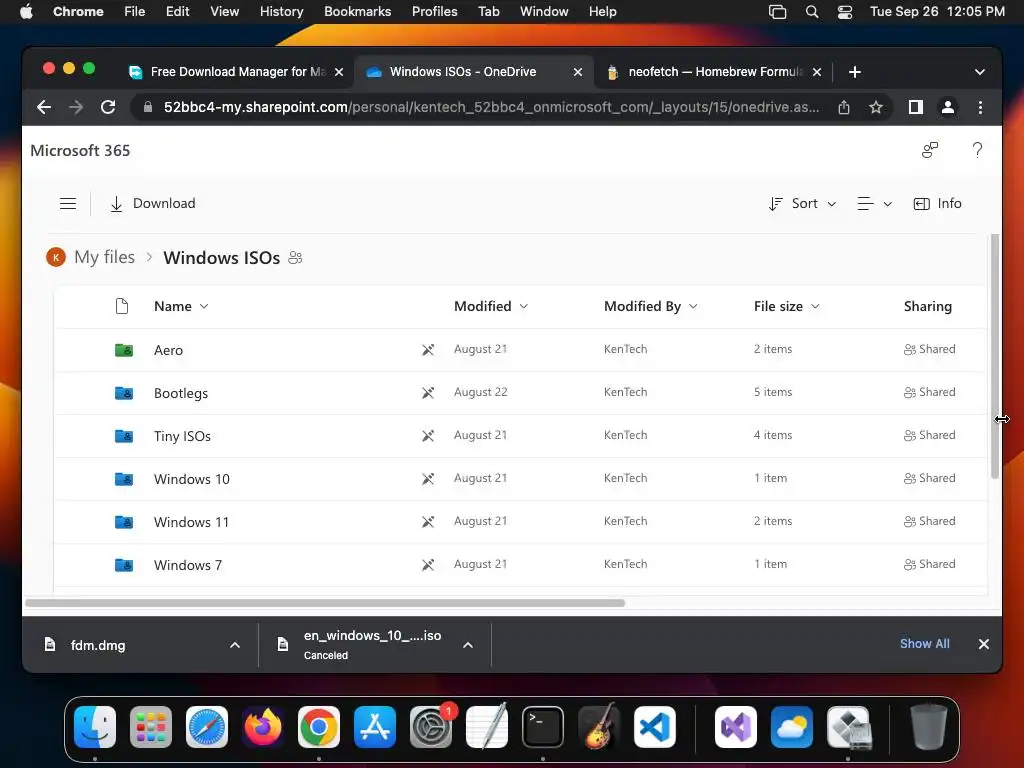Click the Microsoft 365 feedback icon
The width and height of the screenshot is (1024, 768).
pyautogui.click(x=930, y=150)
